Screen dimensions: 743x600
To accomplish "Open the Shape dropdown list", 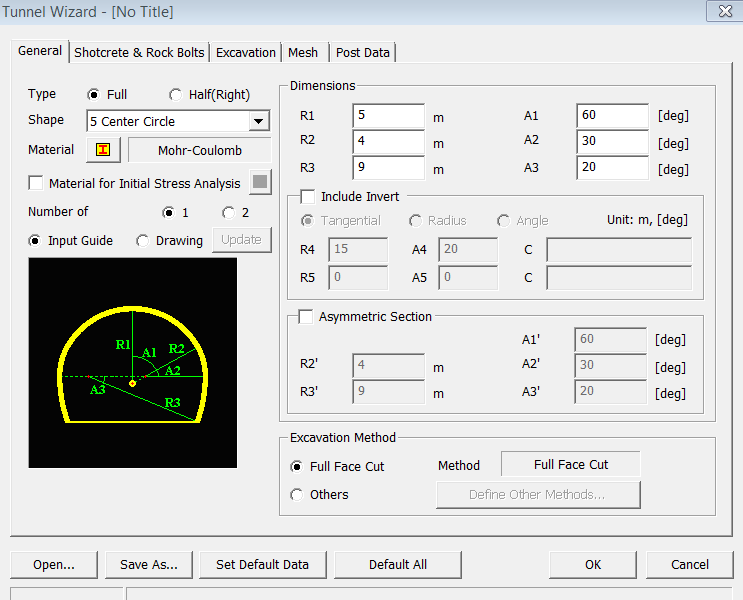I will pyautogui.click(x=259, y=122).
